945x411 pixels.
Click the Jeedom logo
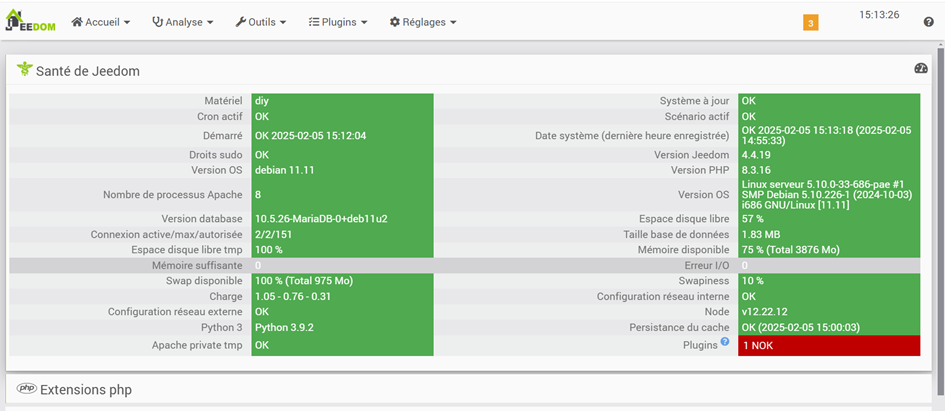click(x=30, y=21)
